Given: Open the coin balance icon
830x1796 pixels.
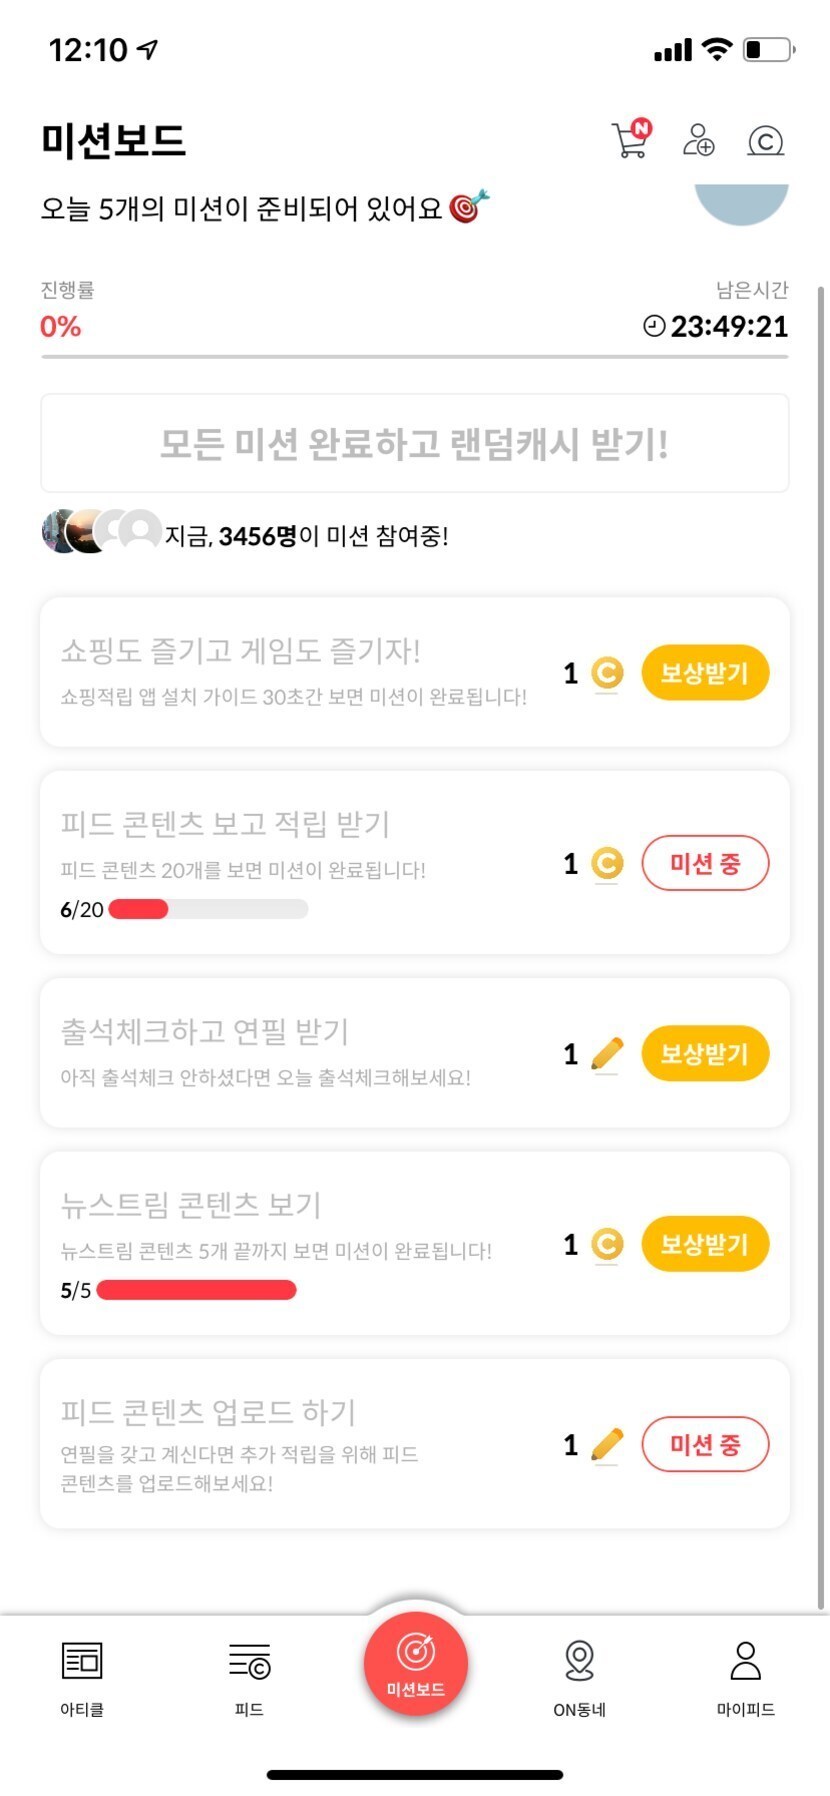Looking at the screenshot, I should pos(766,141).
